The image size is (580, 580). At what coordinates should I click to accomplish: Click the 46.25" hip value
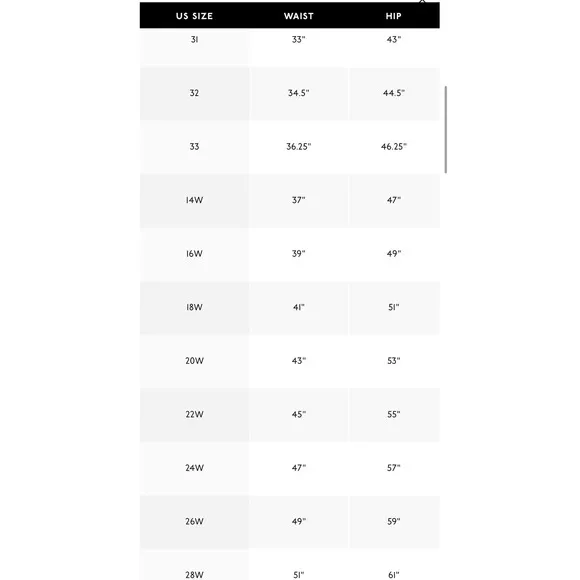tap(394, 147)
